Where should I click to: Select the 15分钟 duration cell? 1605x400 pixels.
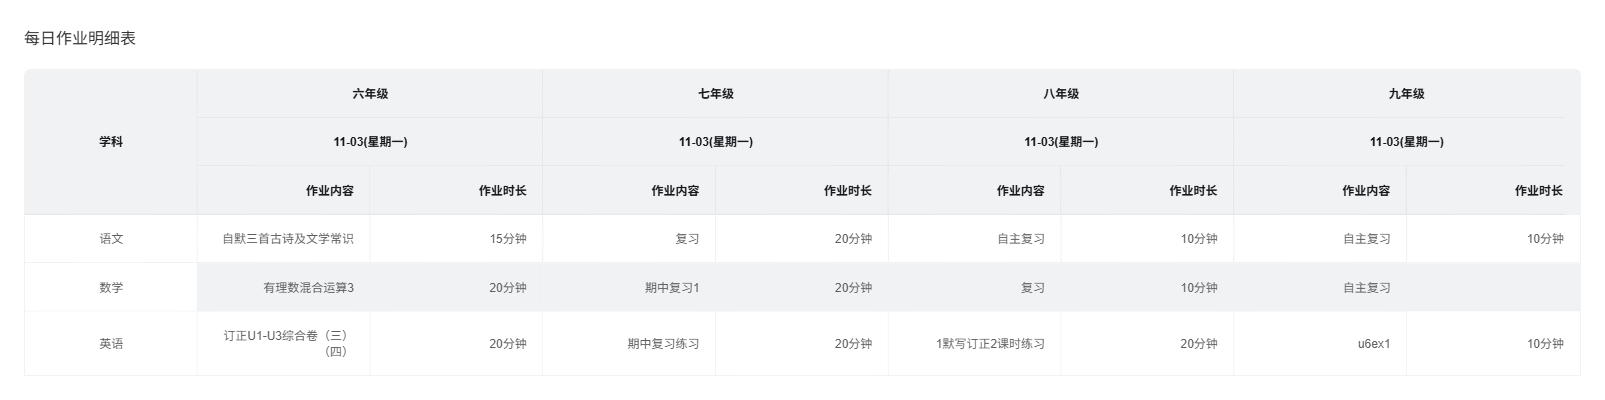click(507, 239)
